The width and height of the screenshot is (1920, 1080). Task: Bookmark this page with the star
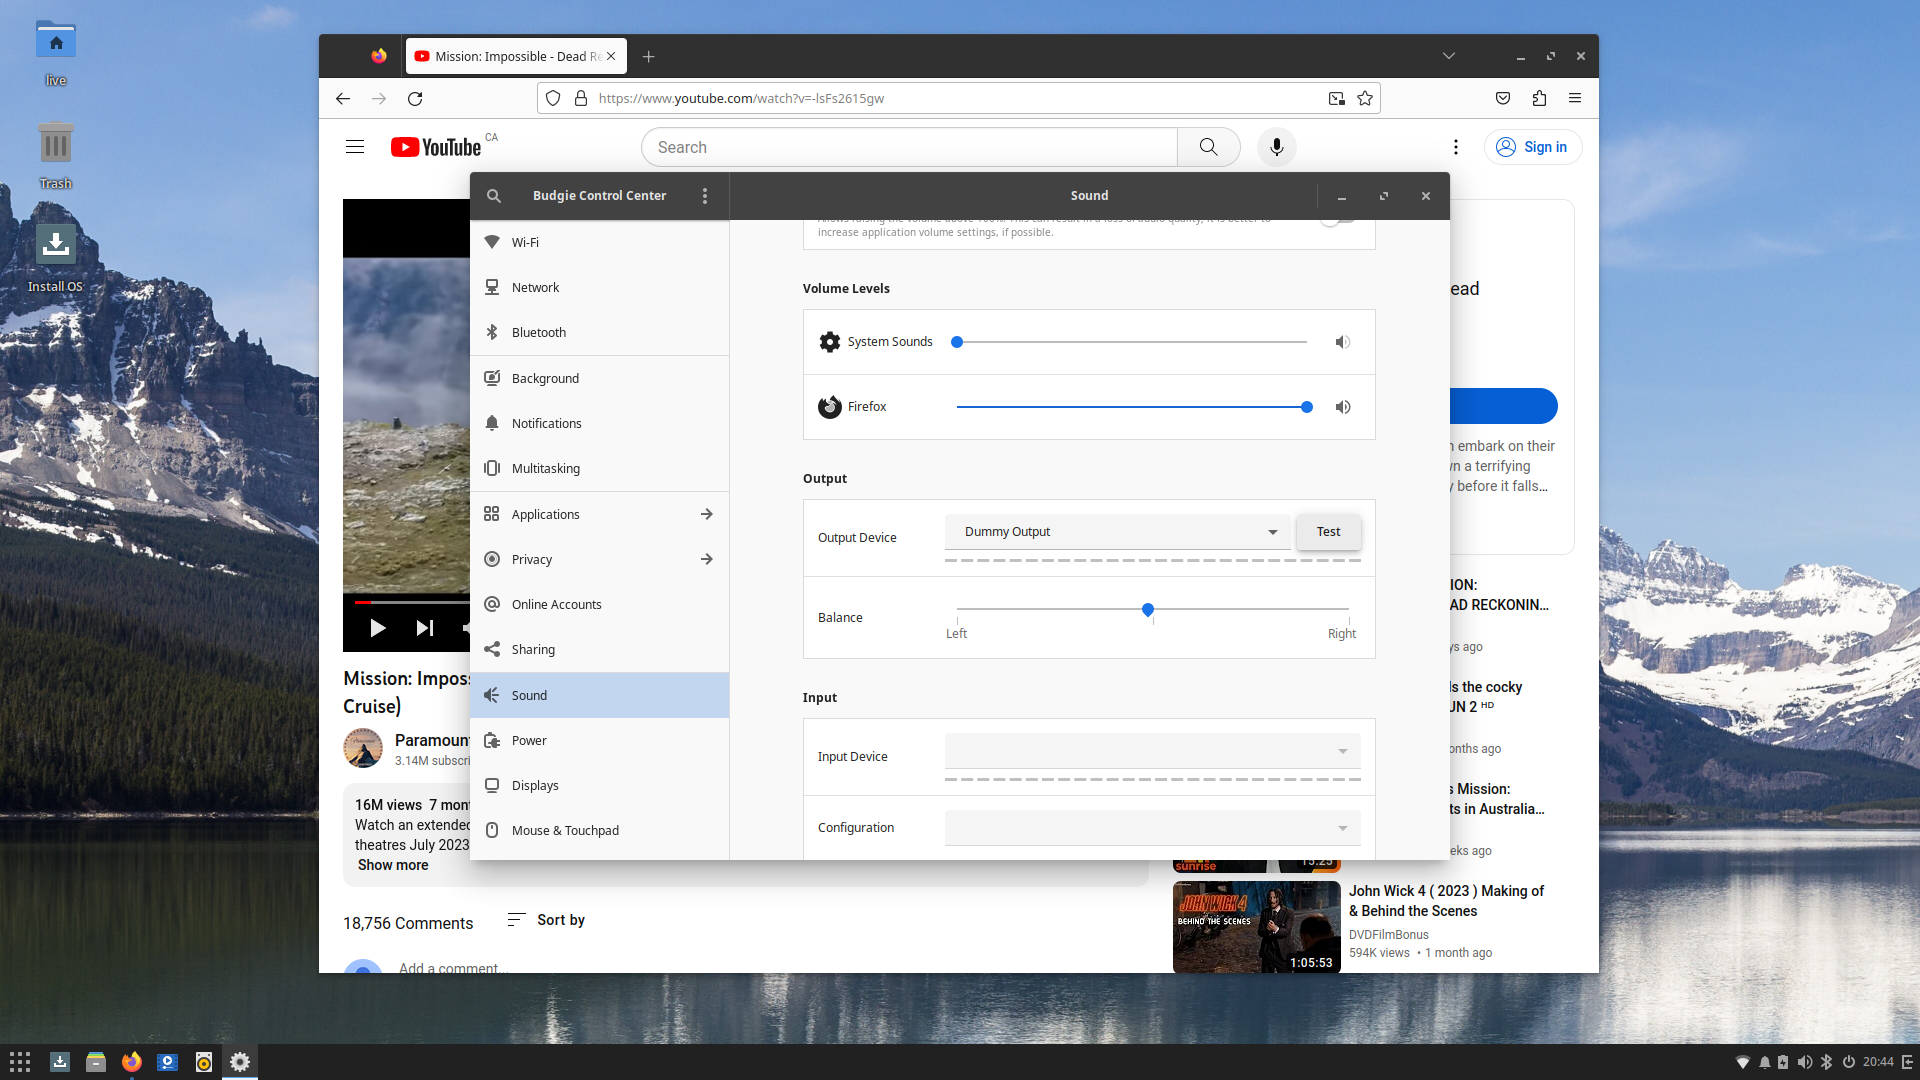[1365, 98]
